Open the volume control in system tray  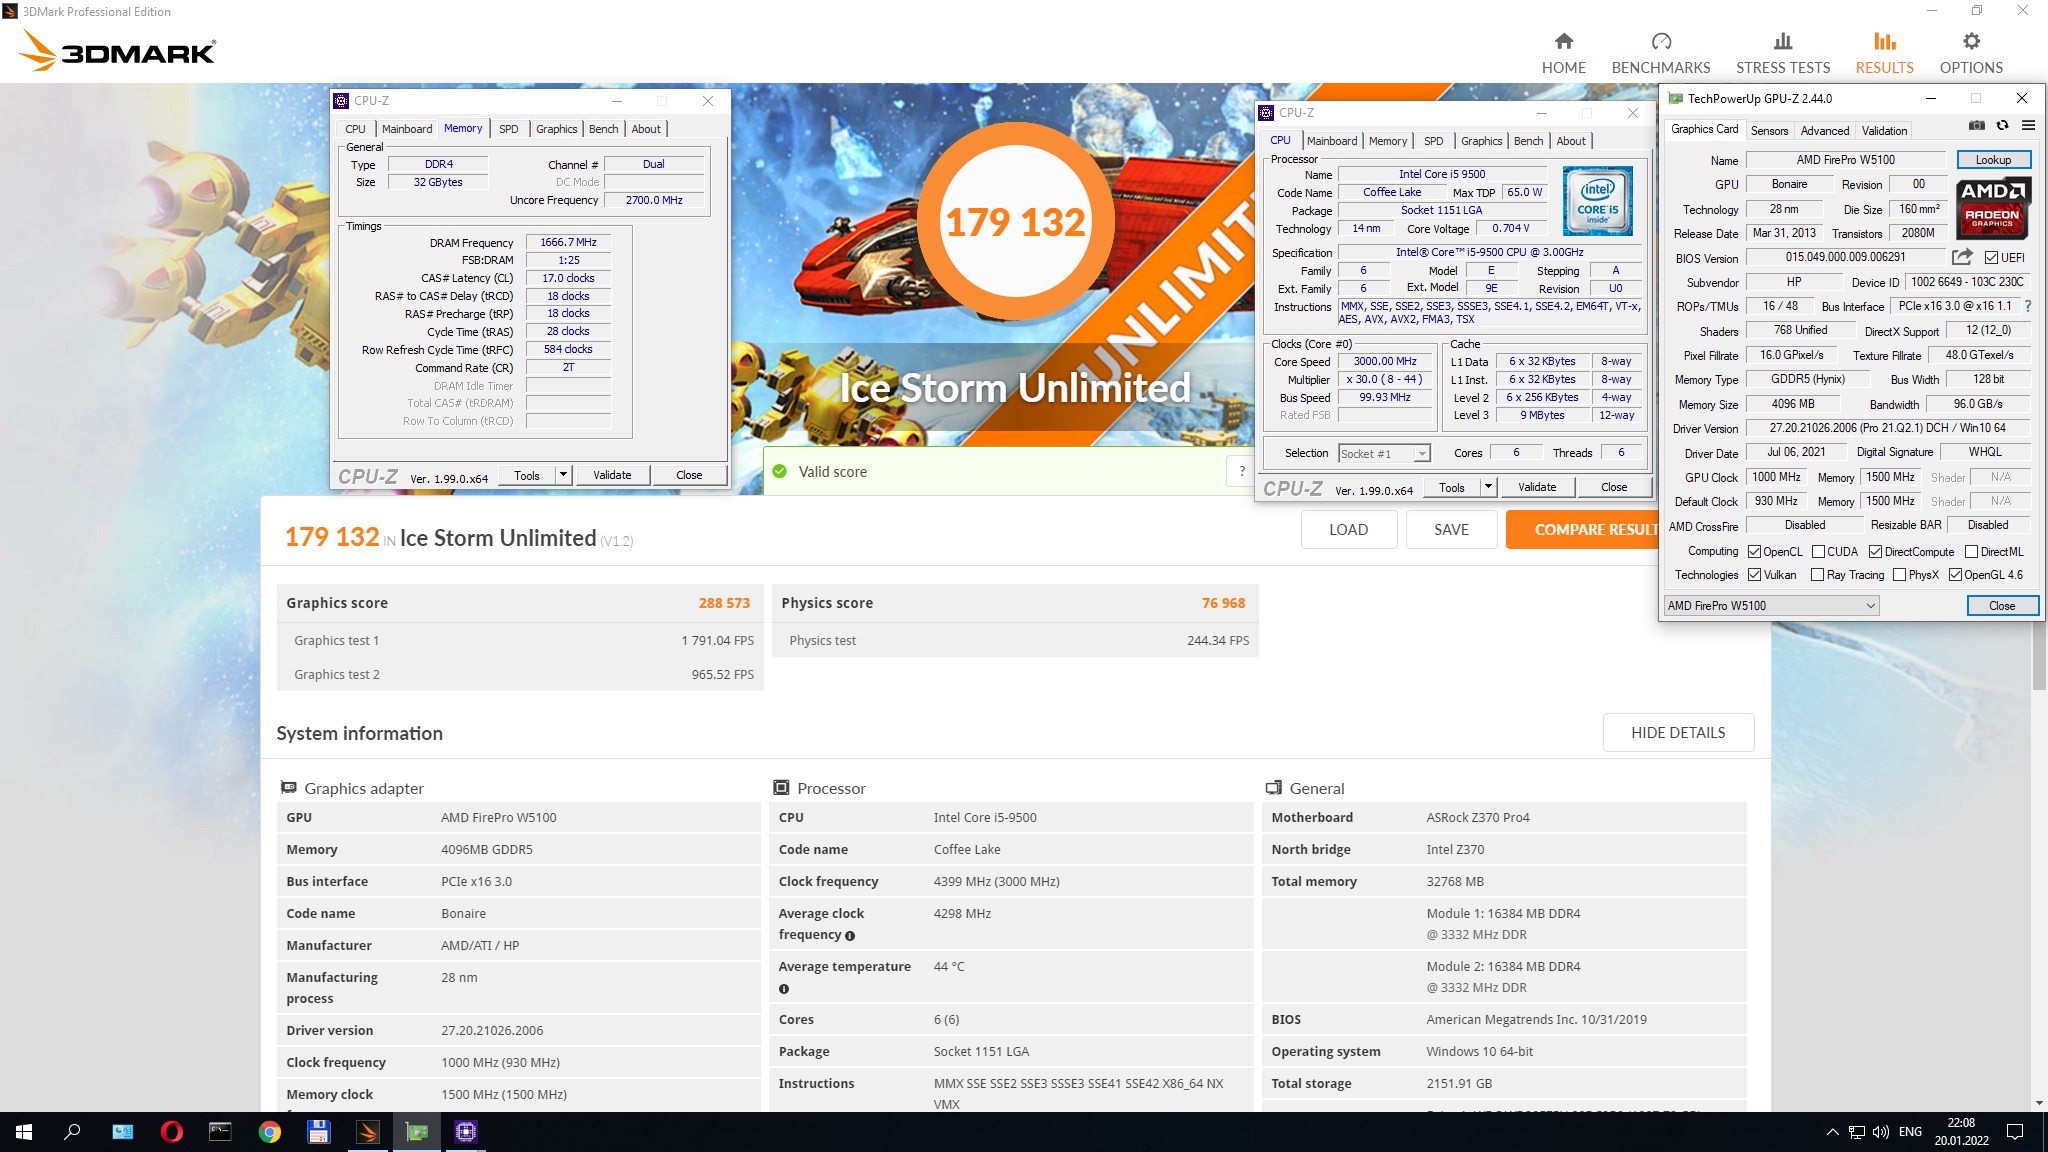click(1880, 1132)
